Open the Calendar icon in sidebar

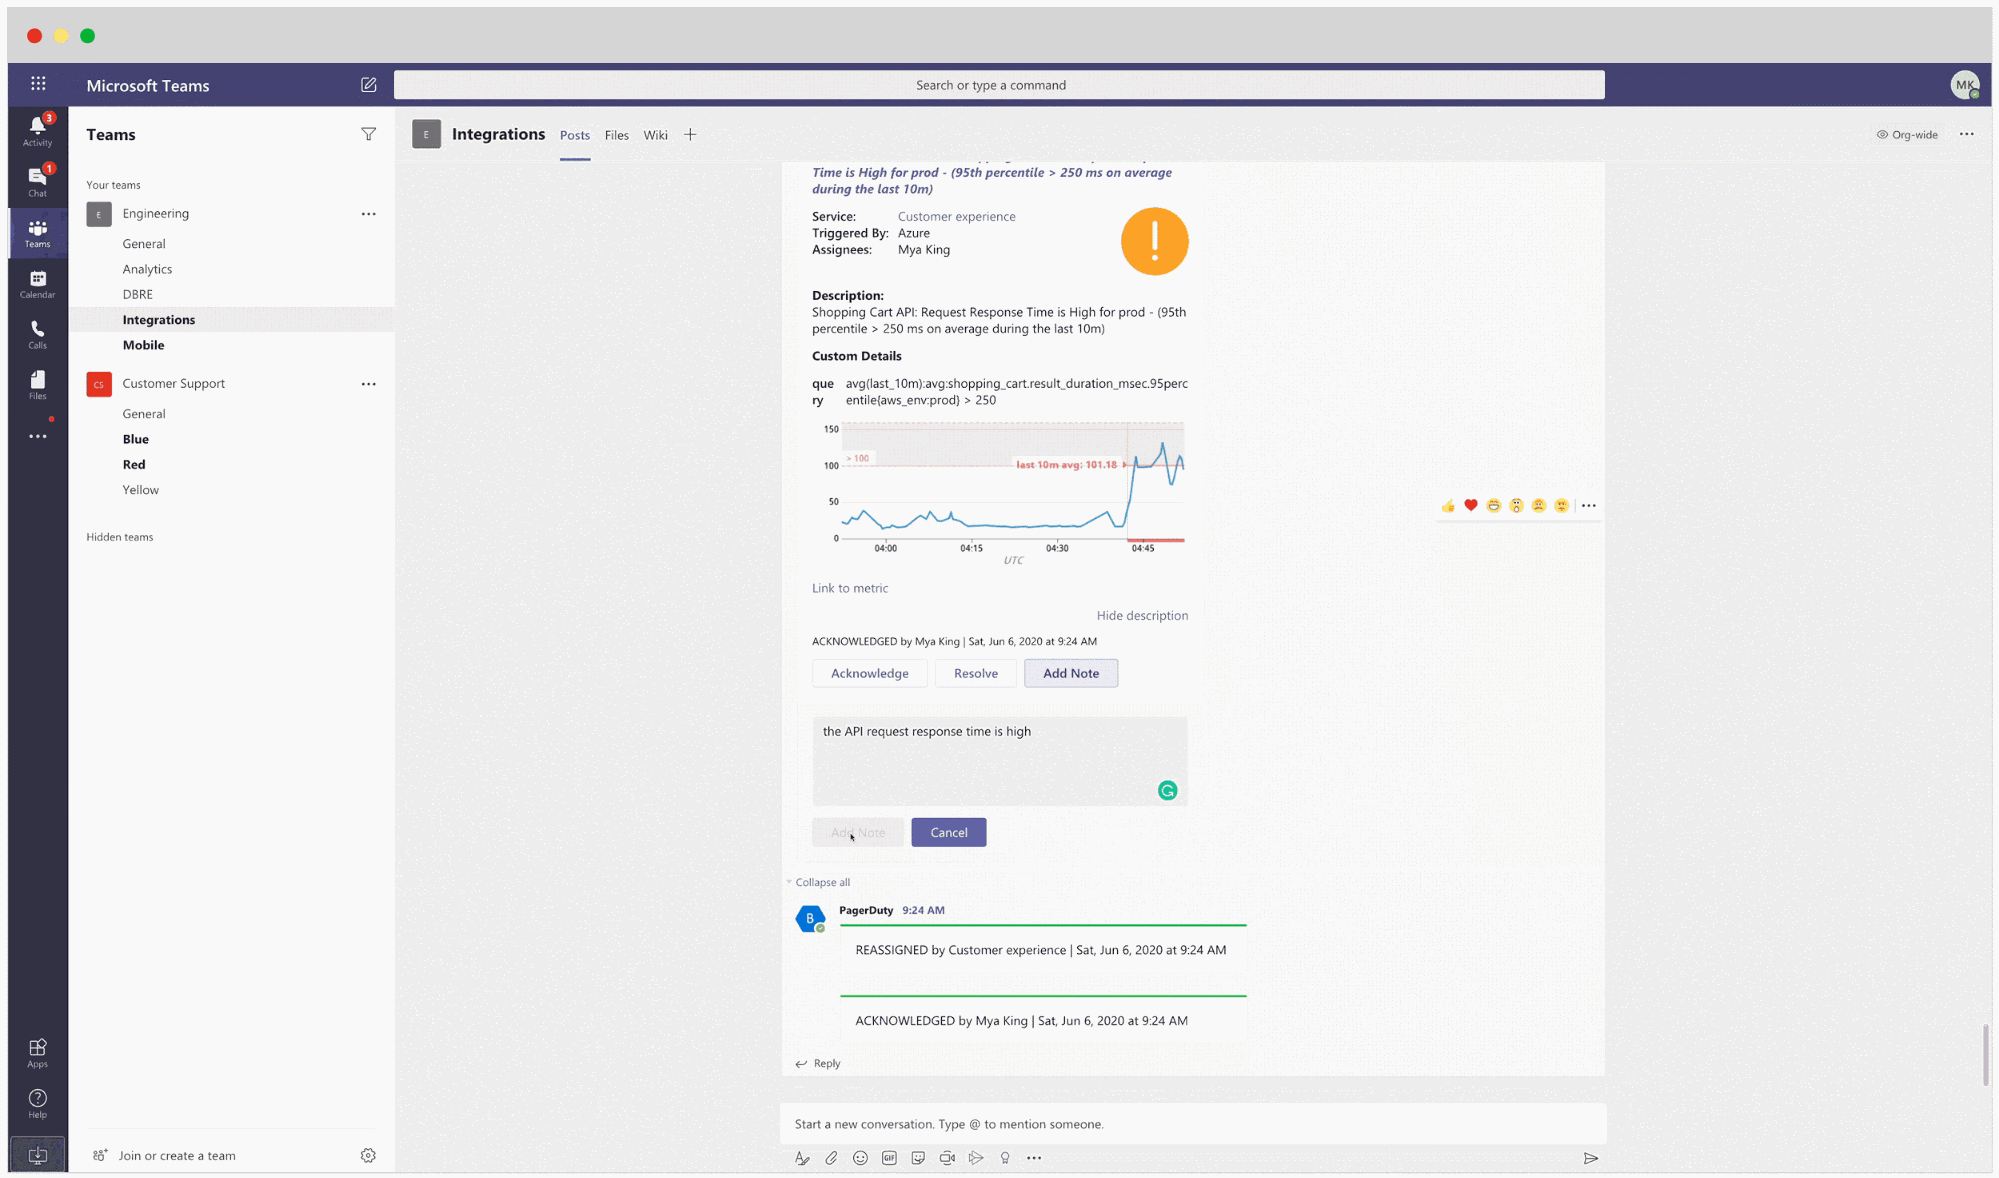click(37, 283)
